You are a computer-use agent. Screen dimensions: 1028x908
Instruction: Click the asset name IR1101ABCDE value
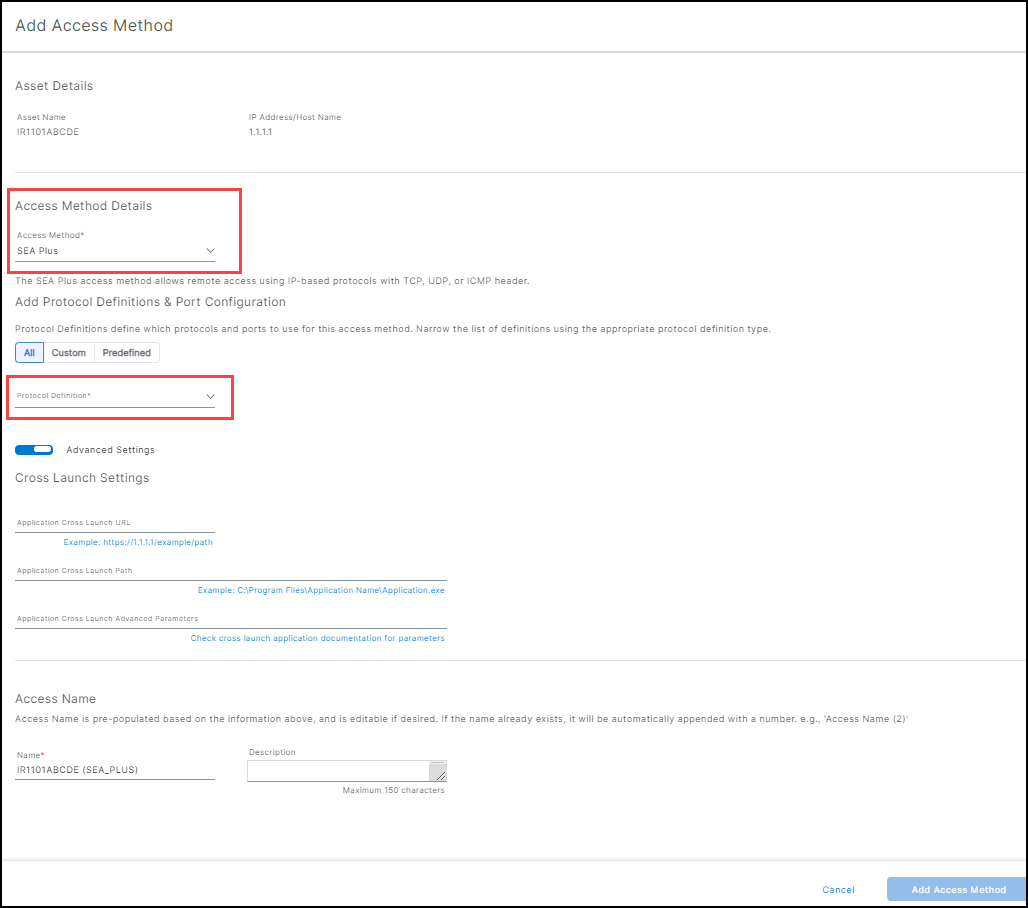pyautogui.click(x=48, y=132)
